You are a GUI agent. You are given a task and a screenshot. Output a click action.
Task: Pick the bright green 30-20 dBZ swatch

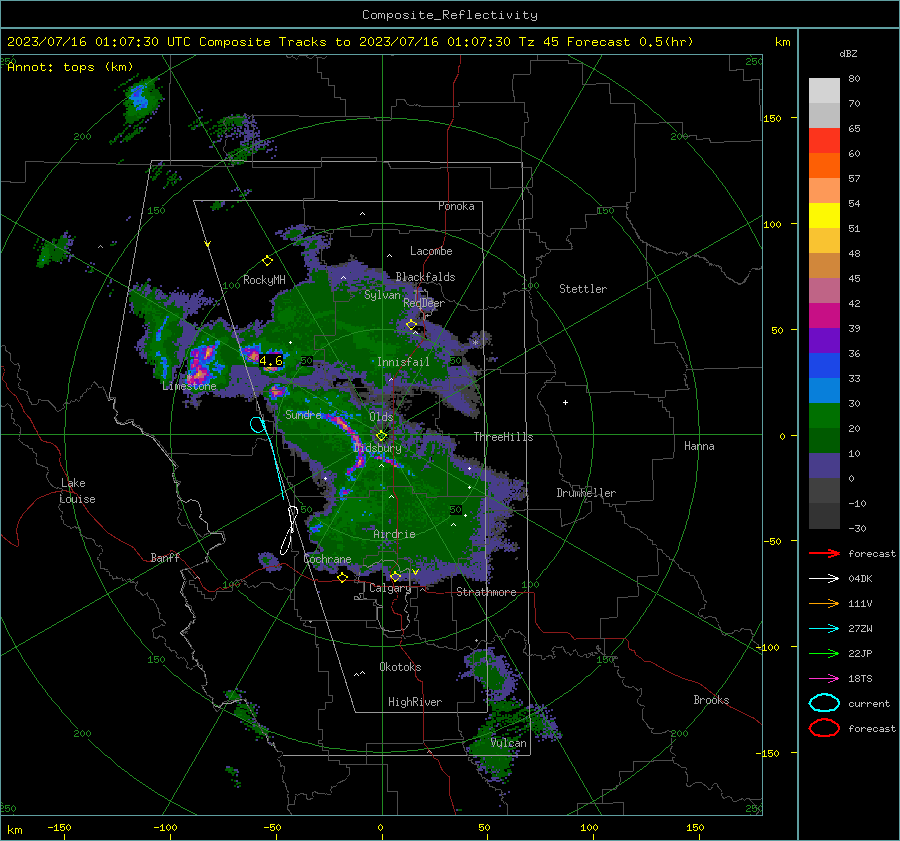click(824, 416)
